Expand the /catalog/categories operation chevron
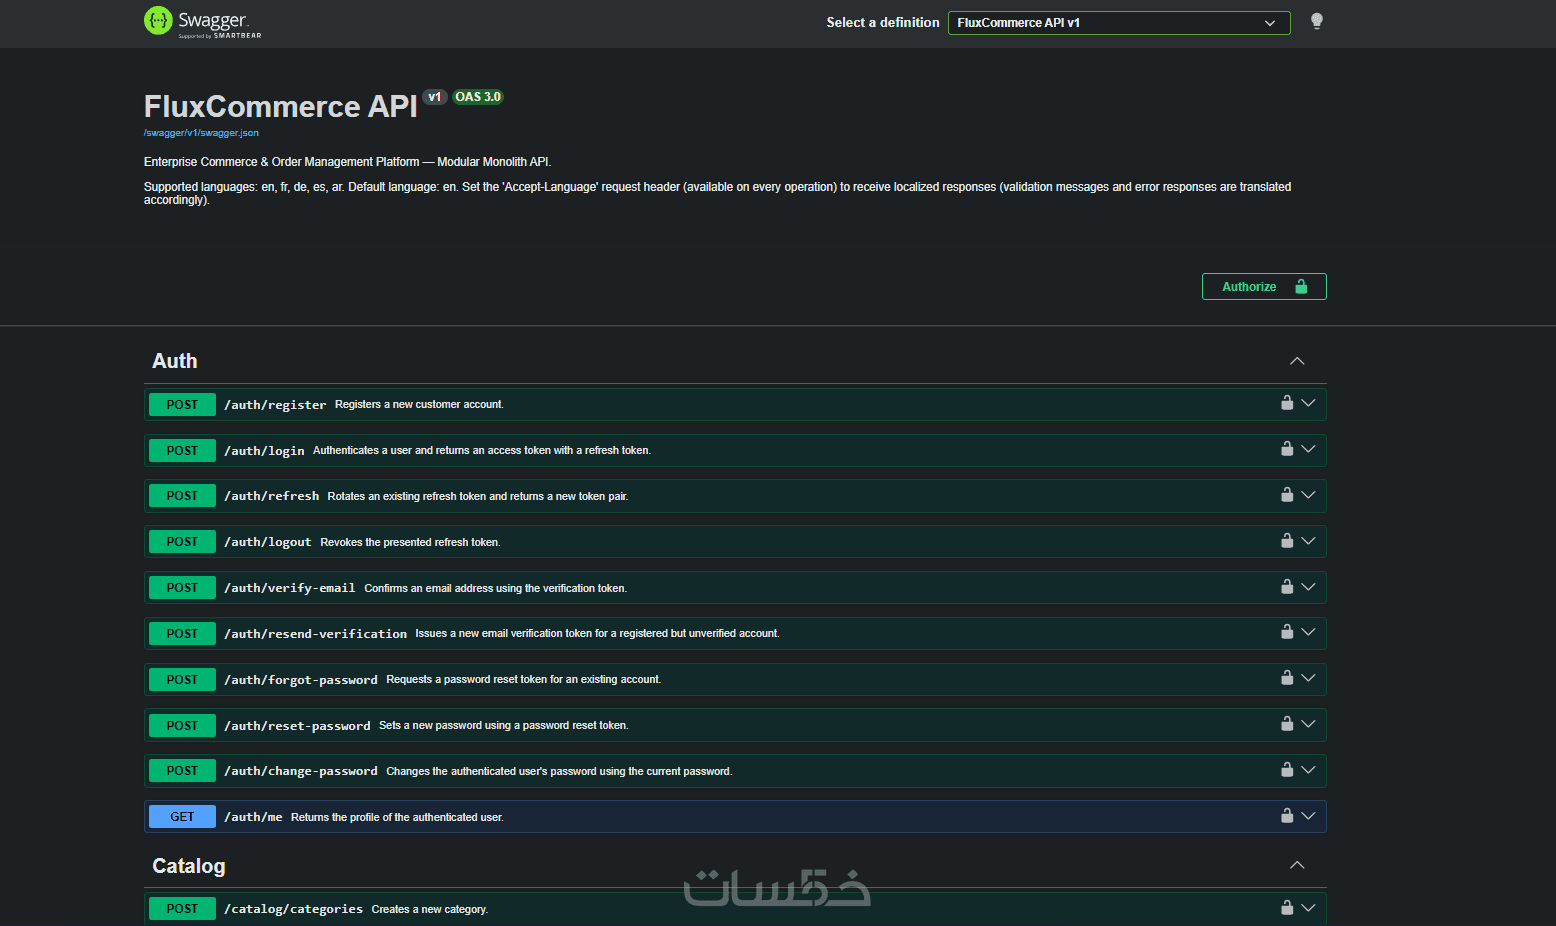 click(1308, 909)
